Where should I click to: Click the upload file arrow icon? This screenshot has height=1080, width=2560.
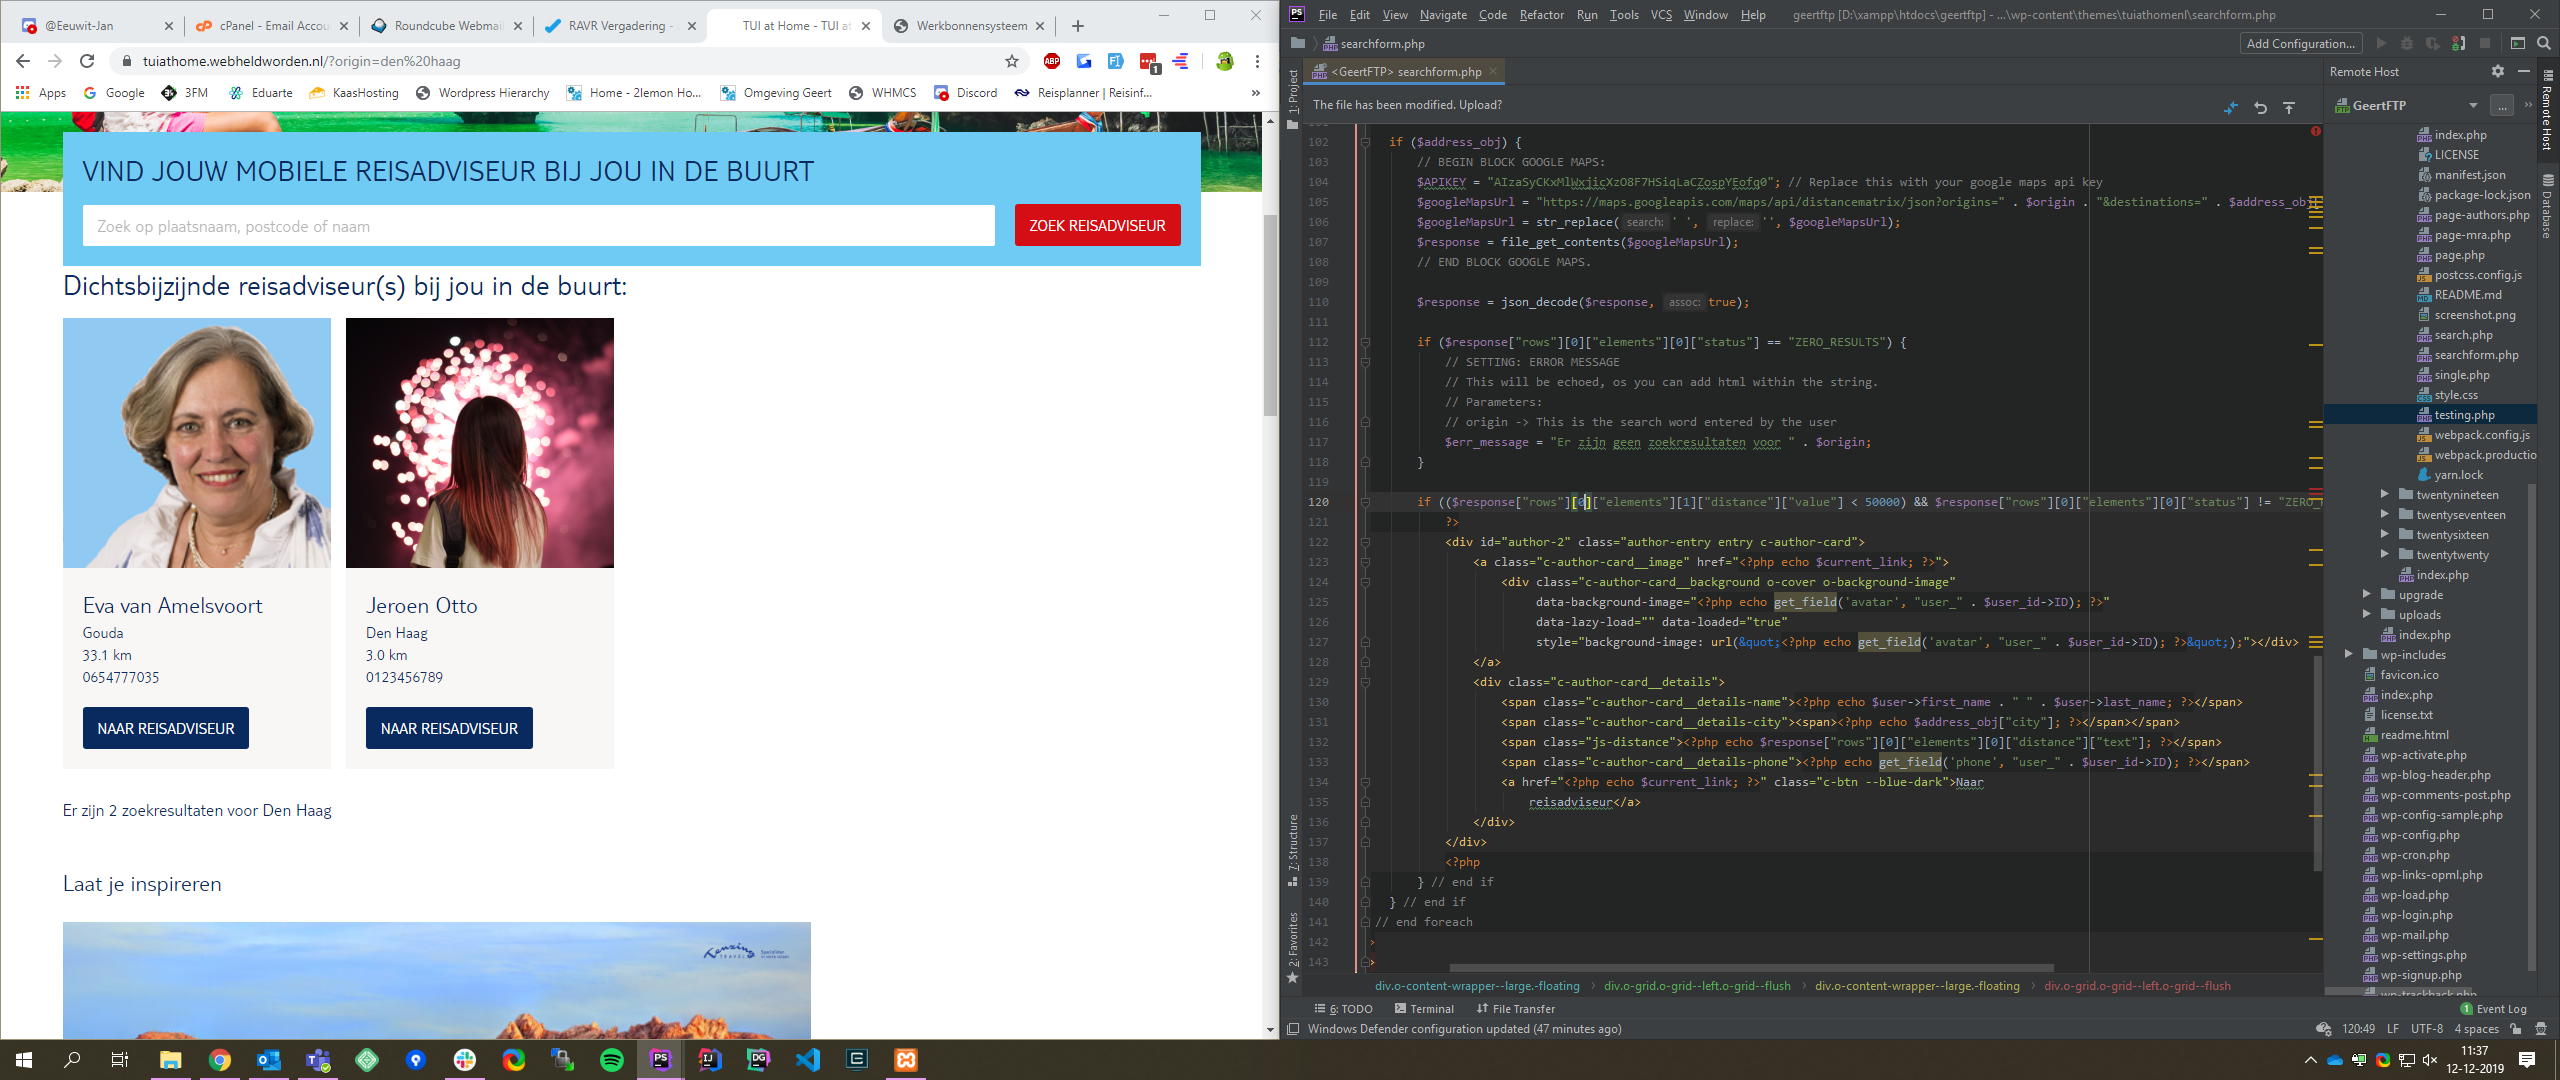click(2289, 108)
